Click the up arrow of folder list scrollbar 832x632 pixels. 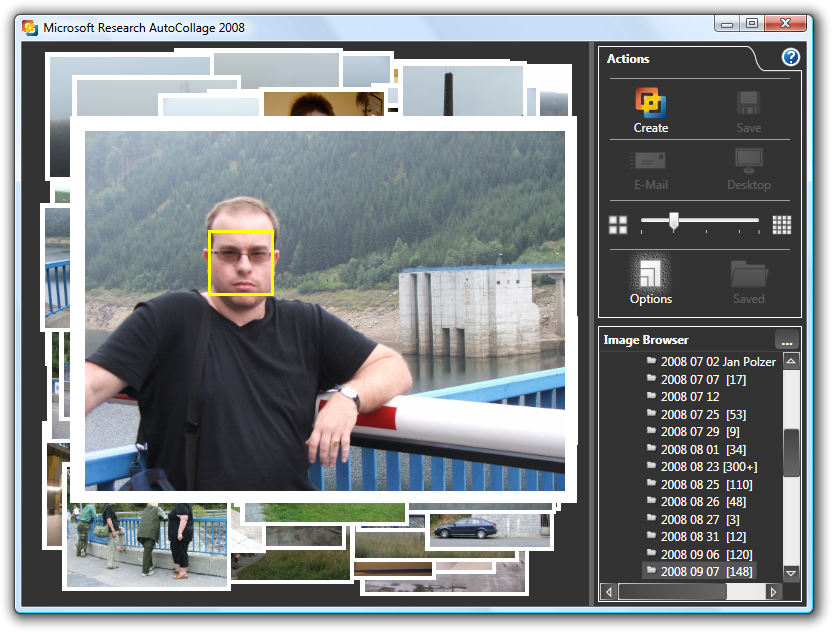(791, 361)
